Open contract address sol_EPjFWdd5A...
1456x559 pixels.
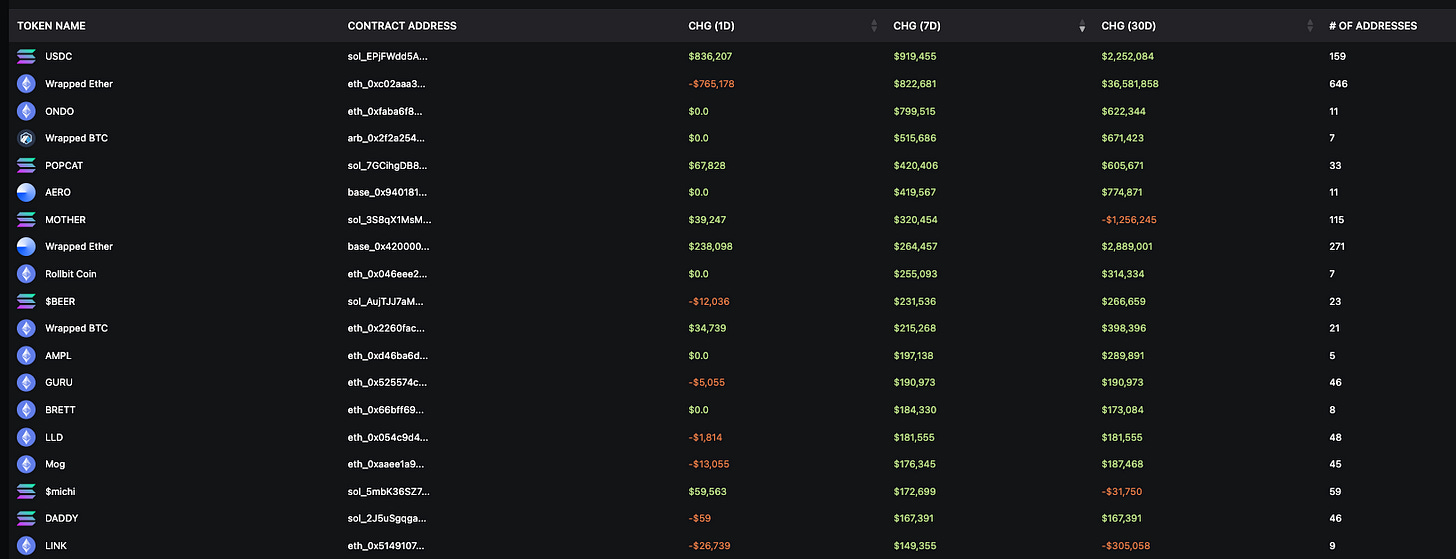click(388, 57)
